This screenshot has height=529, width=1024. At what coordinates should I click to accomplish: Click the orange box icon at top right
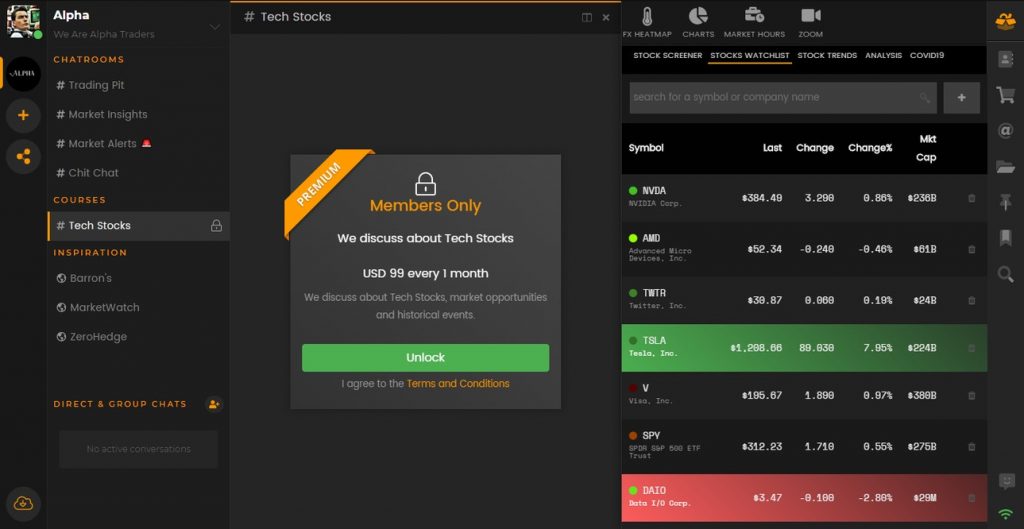coord(1005,22)
